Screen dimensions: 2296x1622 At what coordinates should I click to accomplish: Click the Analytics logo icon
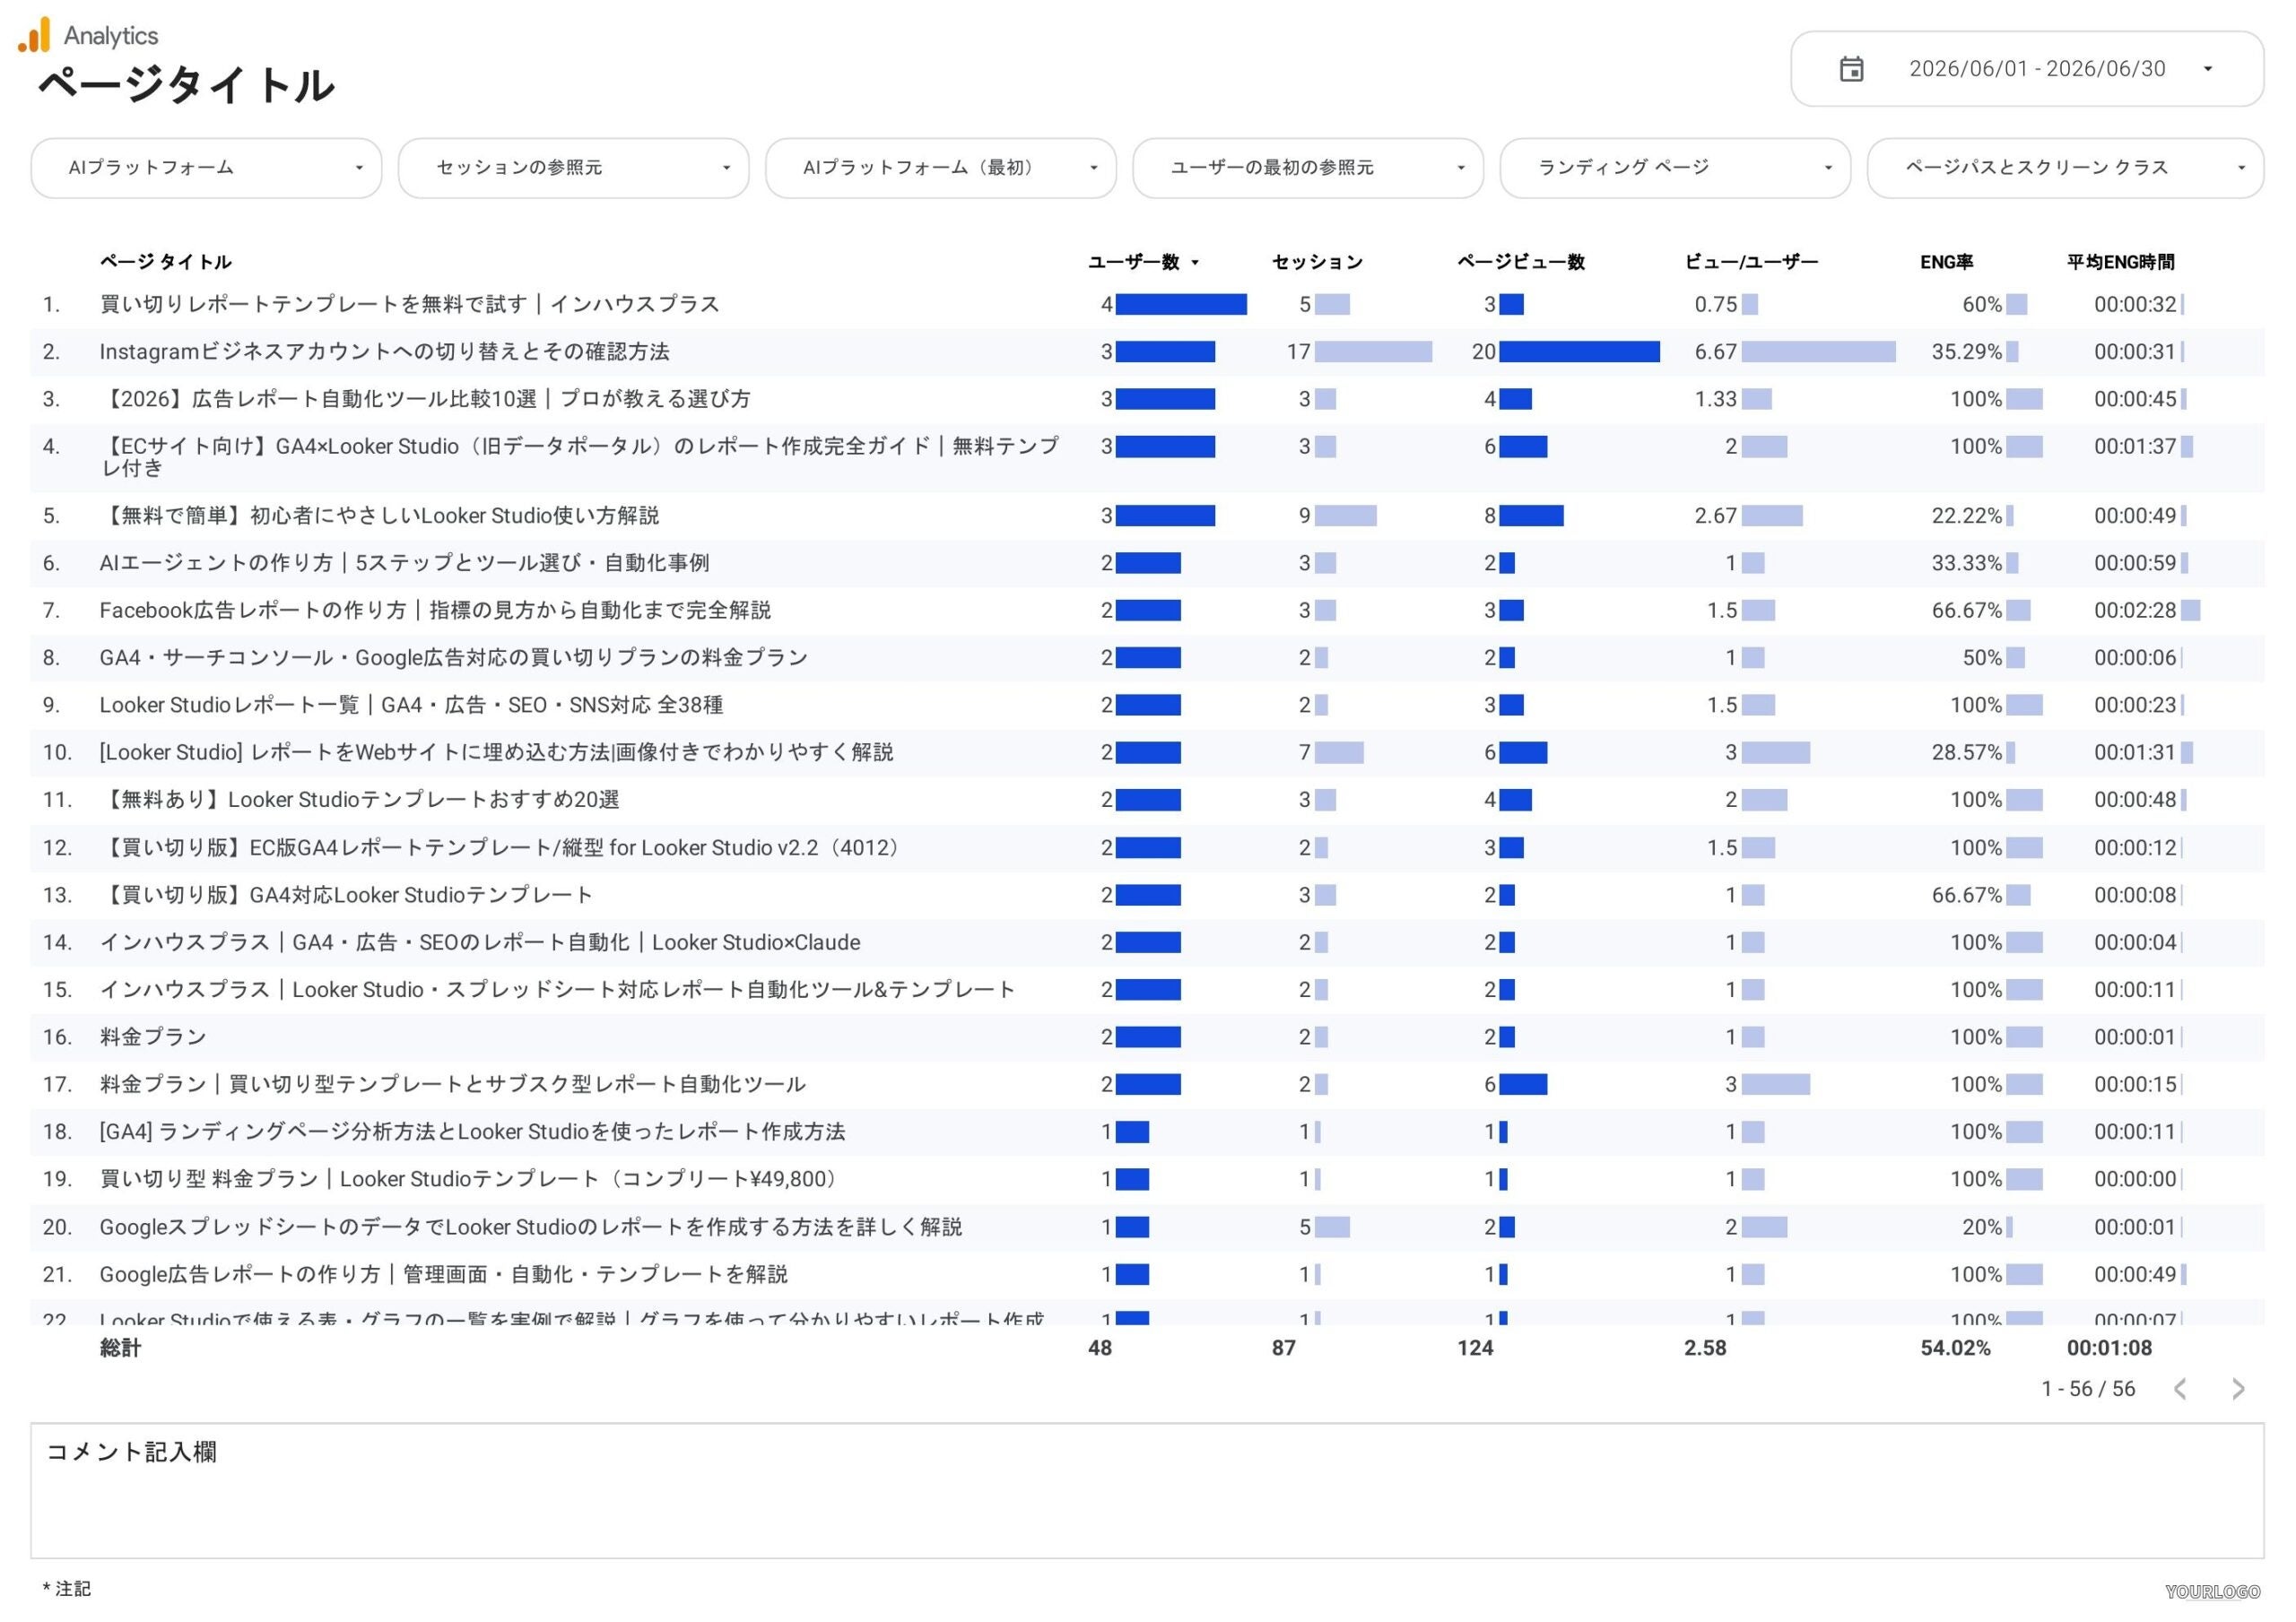34,35
